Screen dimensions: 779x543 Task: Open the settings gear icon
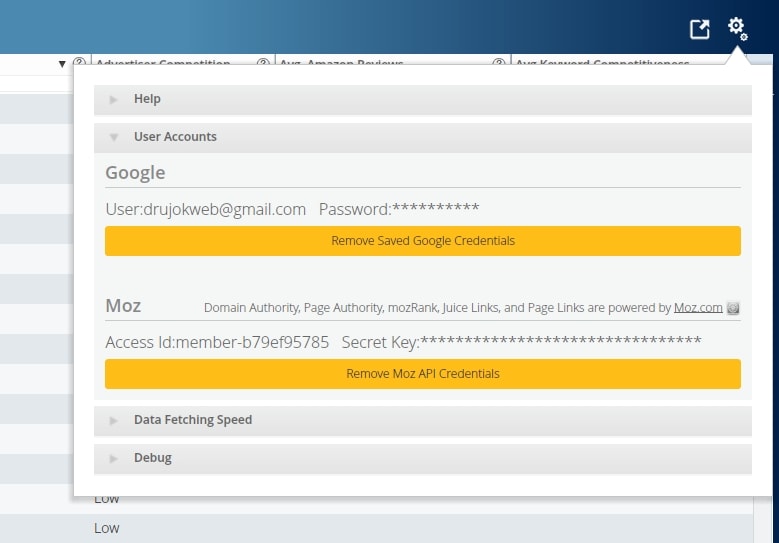(737, 28)
